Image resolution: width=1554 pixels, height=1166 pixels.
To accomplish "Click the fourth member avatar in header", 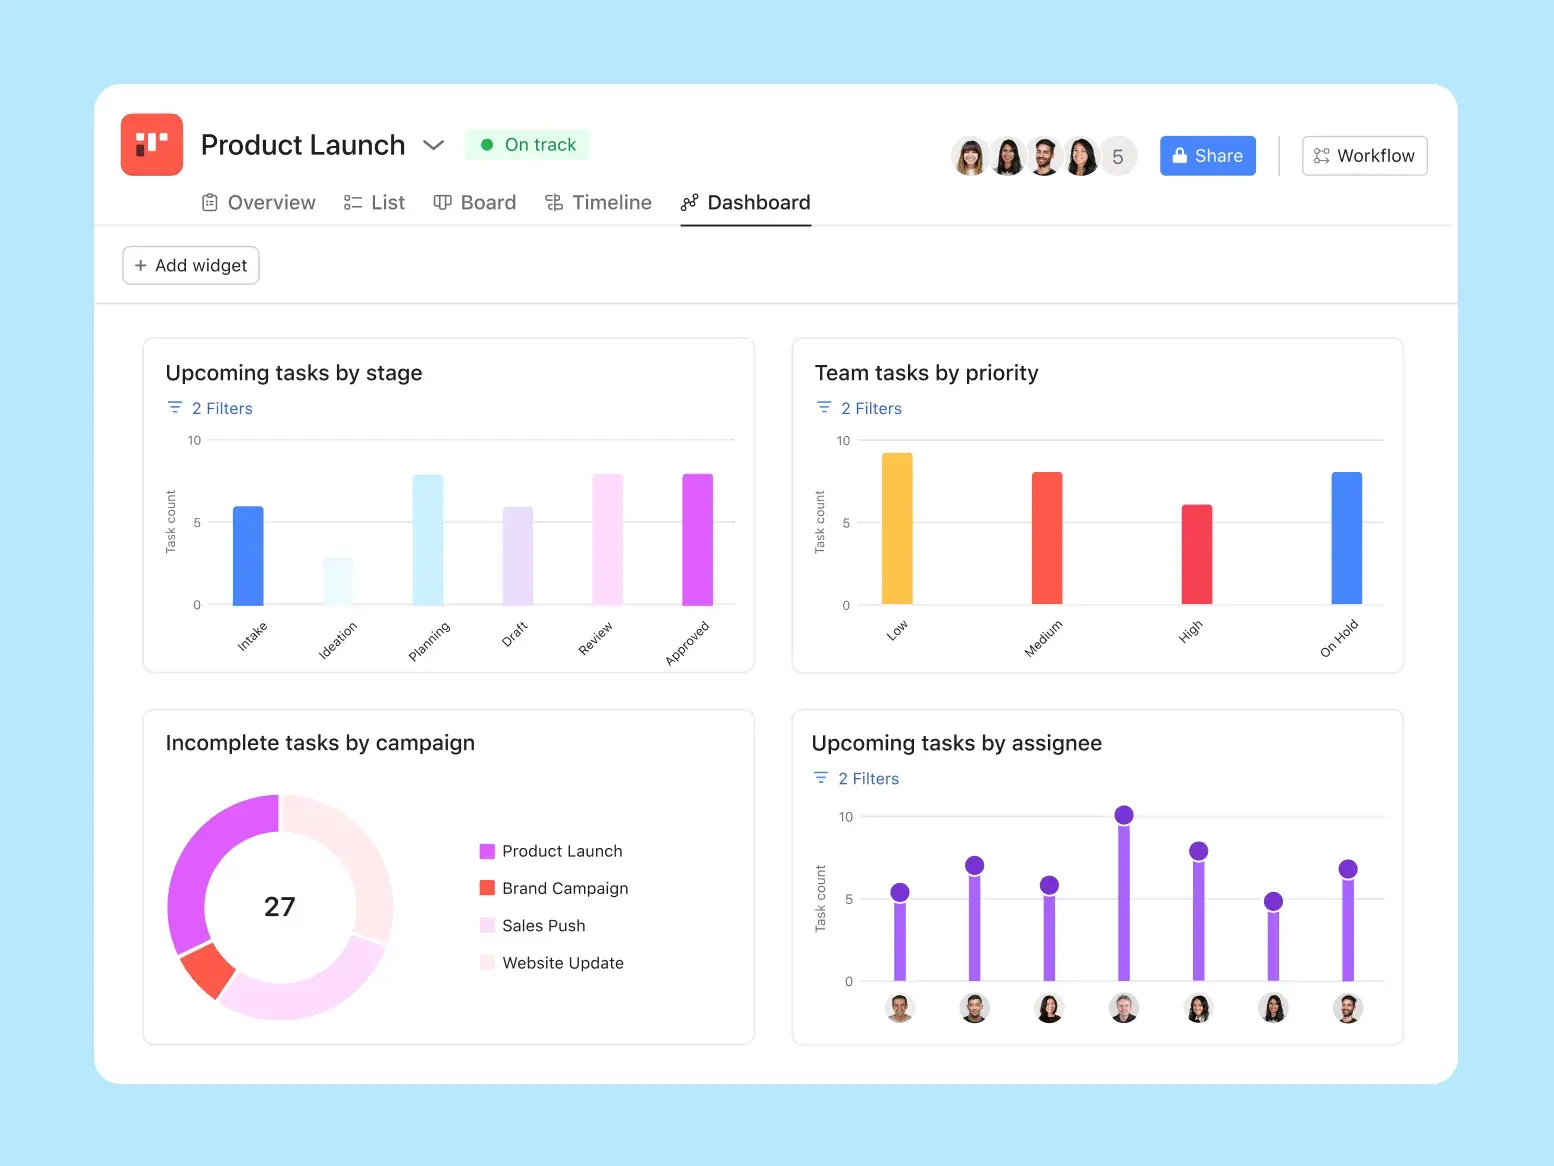I will (1081, 157).
